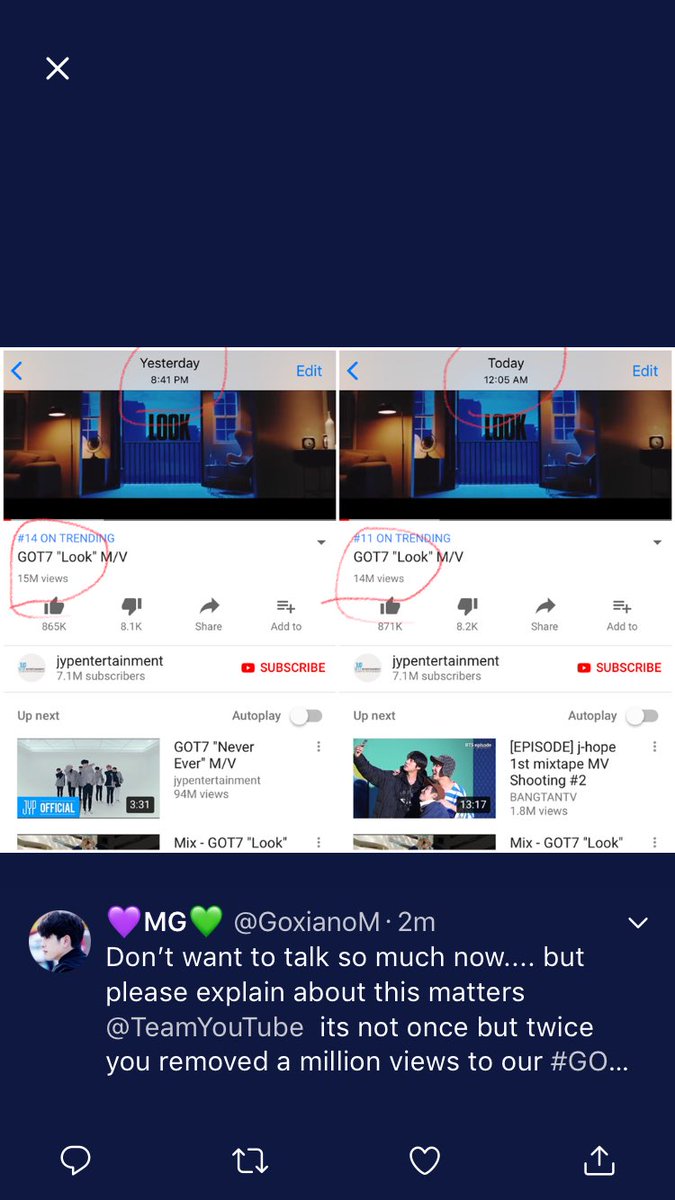Select the title GOT7 "Never Ever" M/V

214,755
